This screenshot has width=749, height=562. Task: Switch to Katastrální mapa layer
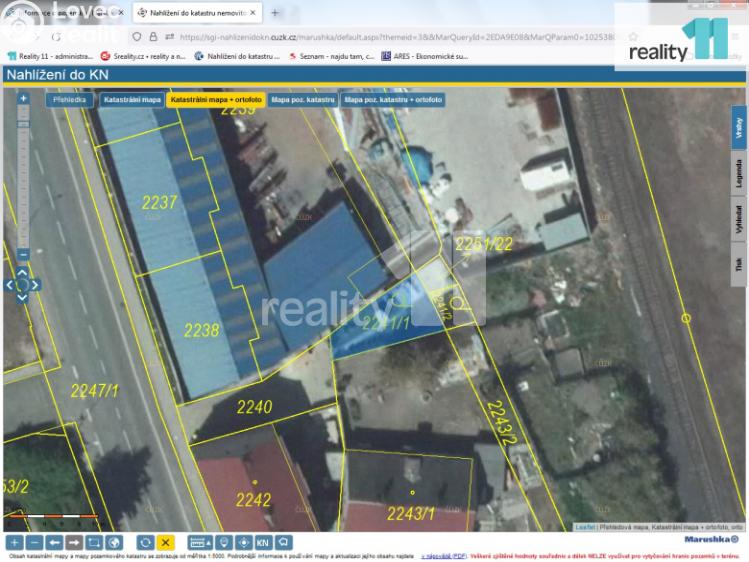pos(131,100)
